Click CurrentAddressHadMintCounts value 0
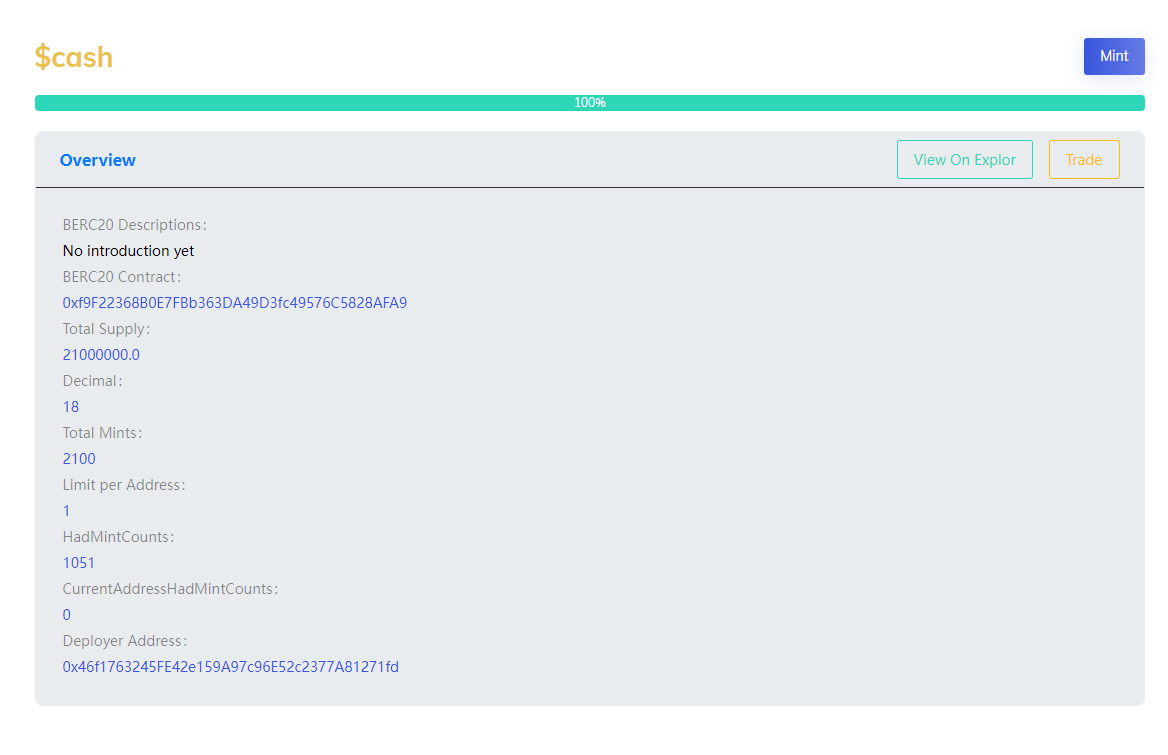Screen dimensions: 1168x755 pos(67,615)
